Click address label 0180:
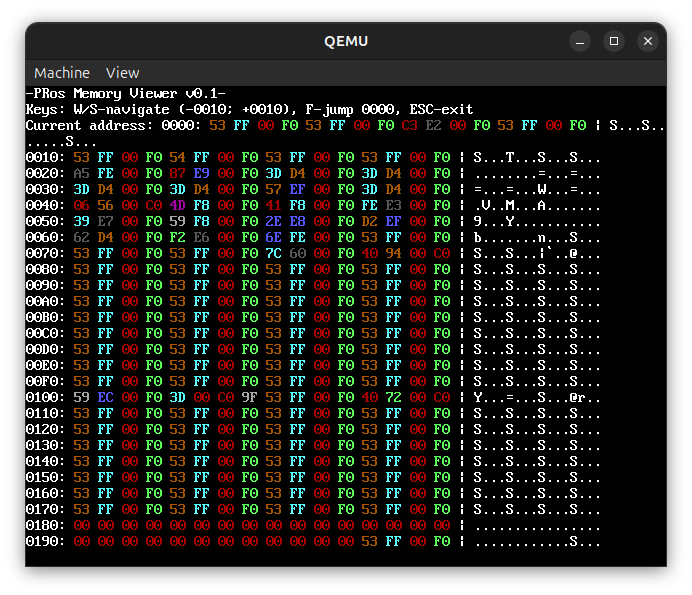This screenshot has width=692, height=595. [45, 525]
